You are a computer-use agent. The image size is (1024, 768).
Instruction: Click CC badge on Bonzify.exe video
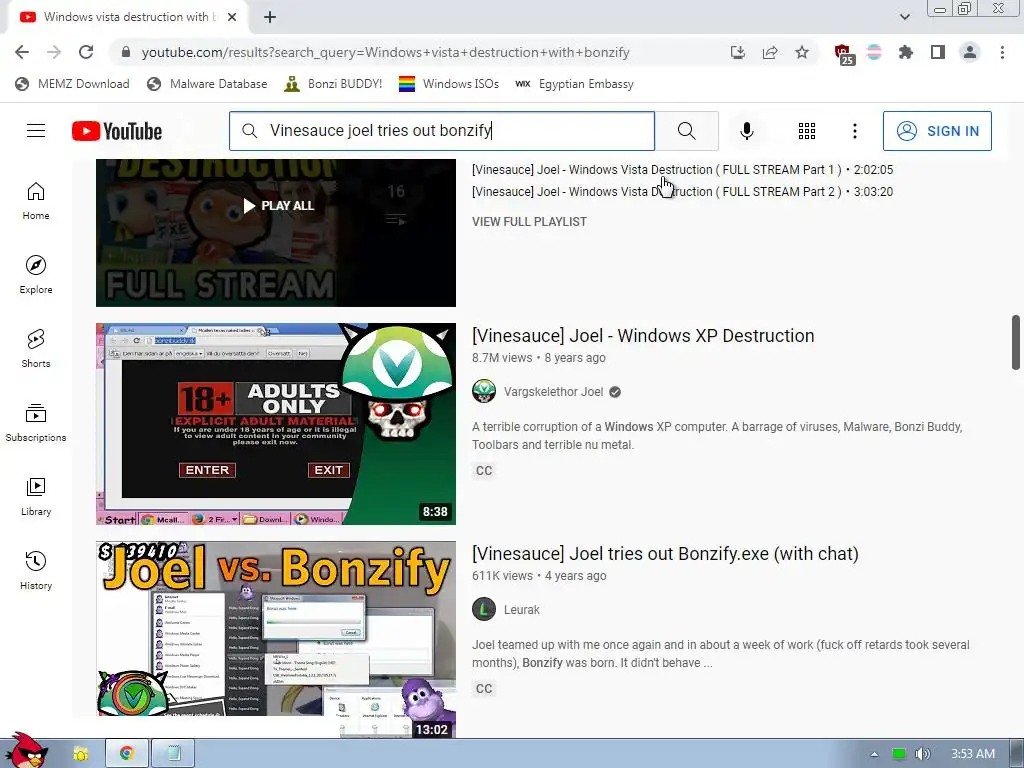click(x=484, y=688)
